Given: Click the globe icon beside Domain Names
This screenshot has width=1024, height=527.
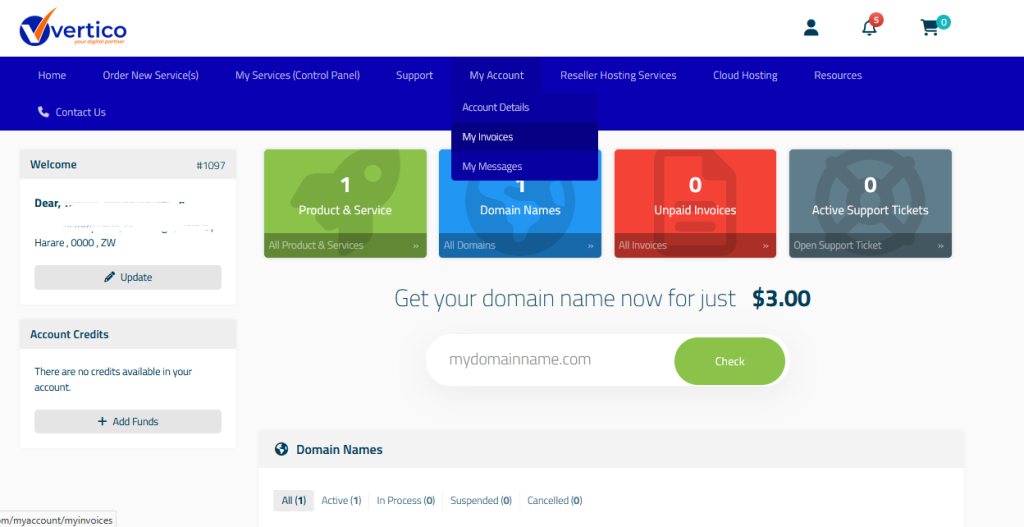Looking at the screenshot, I should click(x=281, y=450).
